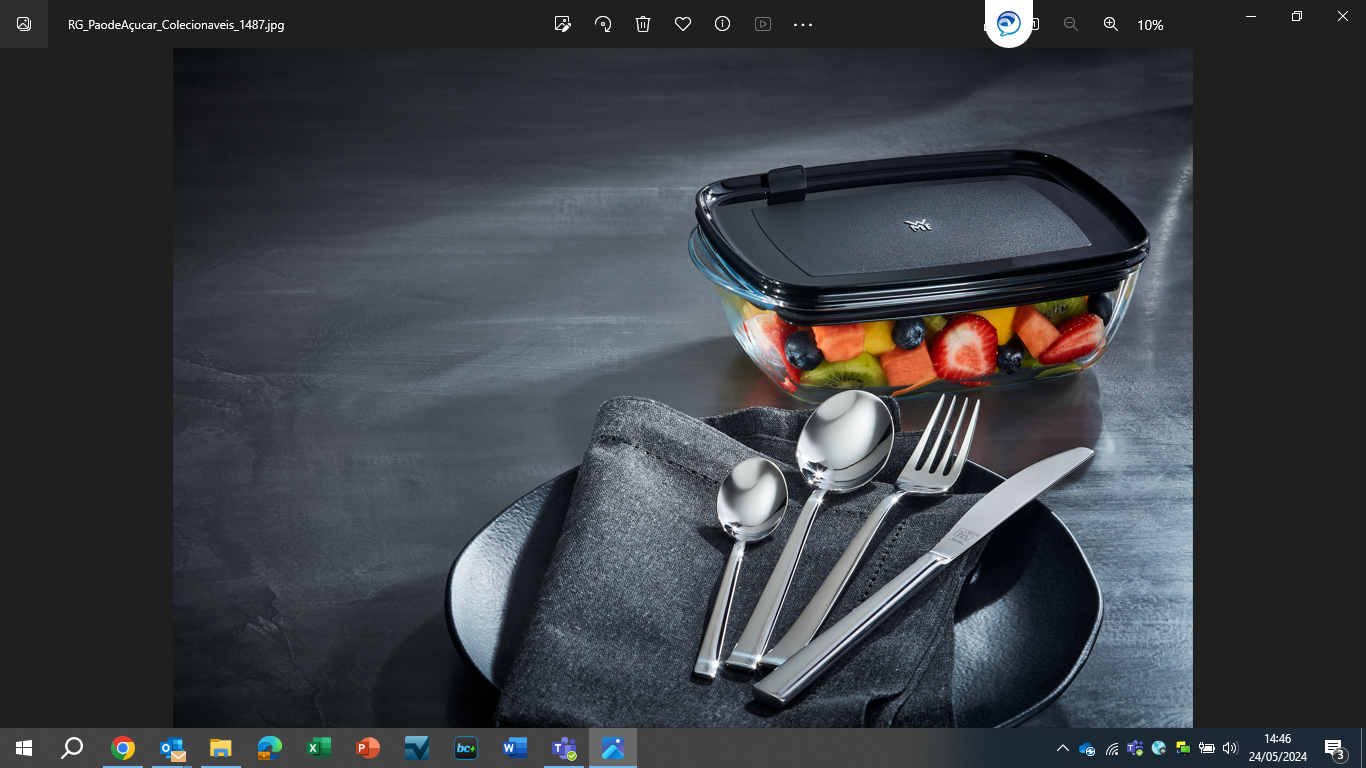
Task: Delete the photo with the trash icon
Action: coord(643,24)
